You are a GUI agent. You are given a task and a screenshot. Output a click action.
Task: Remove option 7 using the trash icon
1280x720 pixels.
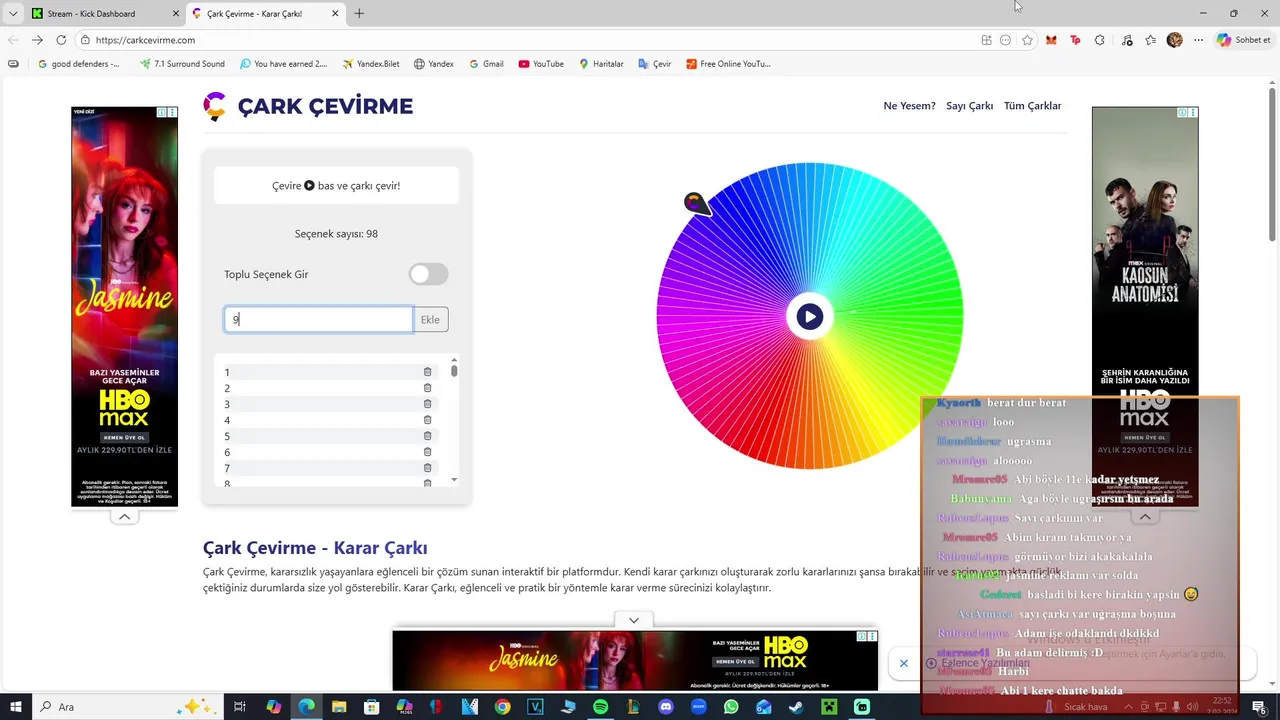(x=427, y=468)
